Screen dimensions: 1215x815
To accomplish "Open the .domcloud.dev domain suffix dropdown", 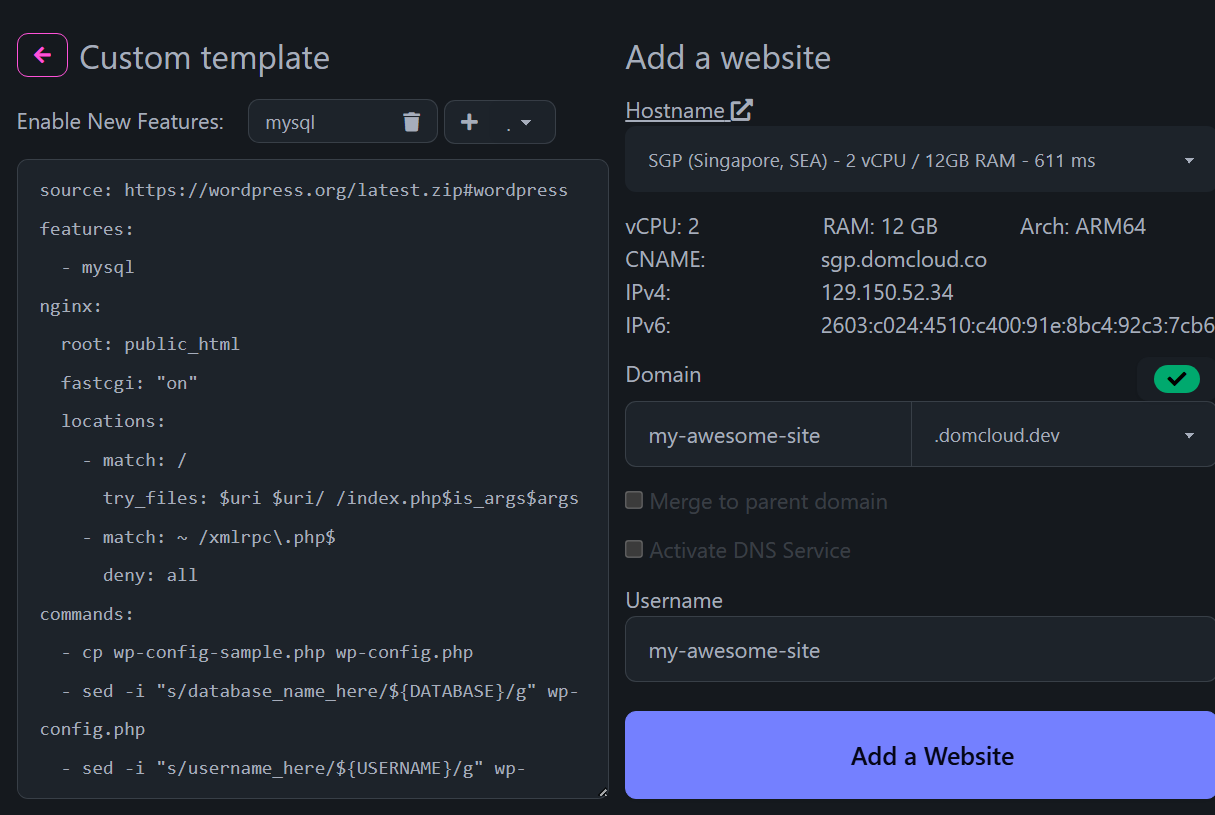I will coord(1062,435).
